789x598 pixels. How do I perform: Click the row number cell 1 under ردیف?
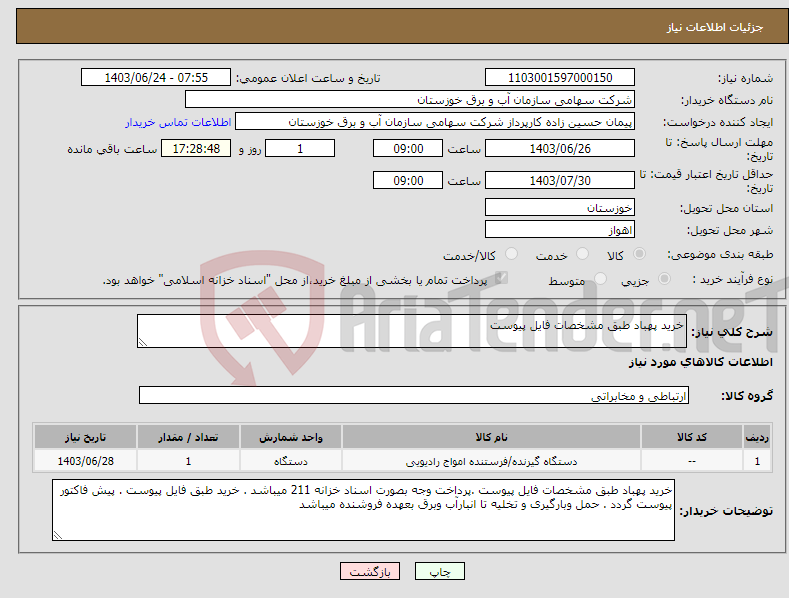[757, 461]
